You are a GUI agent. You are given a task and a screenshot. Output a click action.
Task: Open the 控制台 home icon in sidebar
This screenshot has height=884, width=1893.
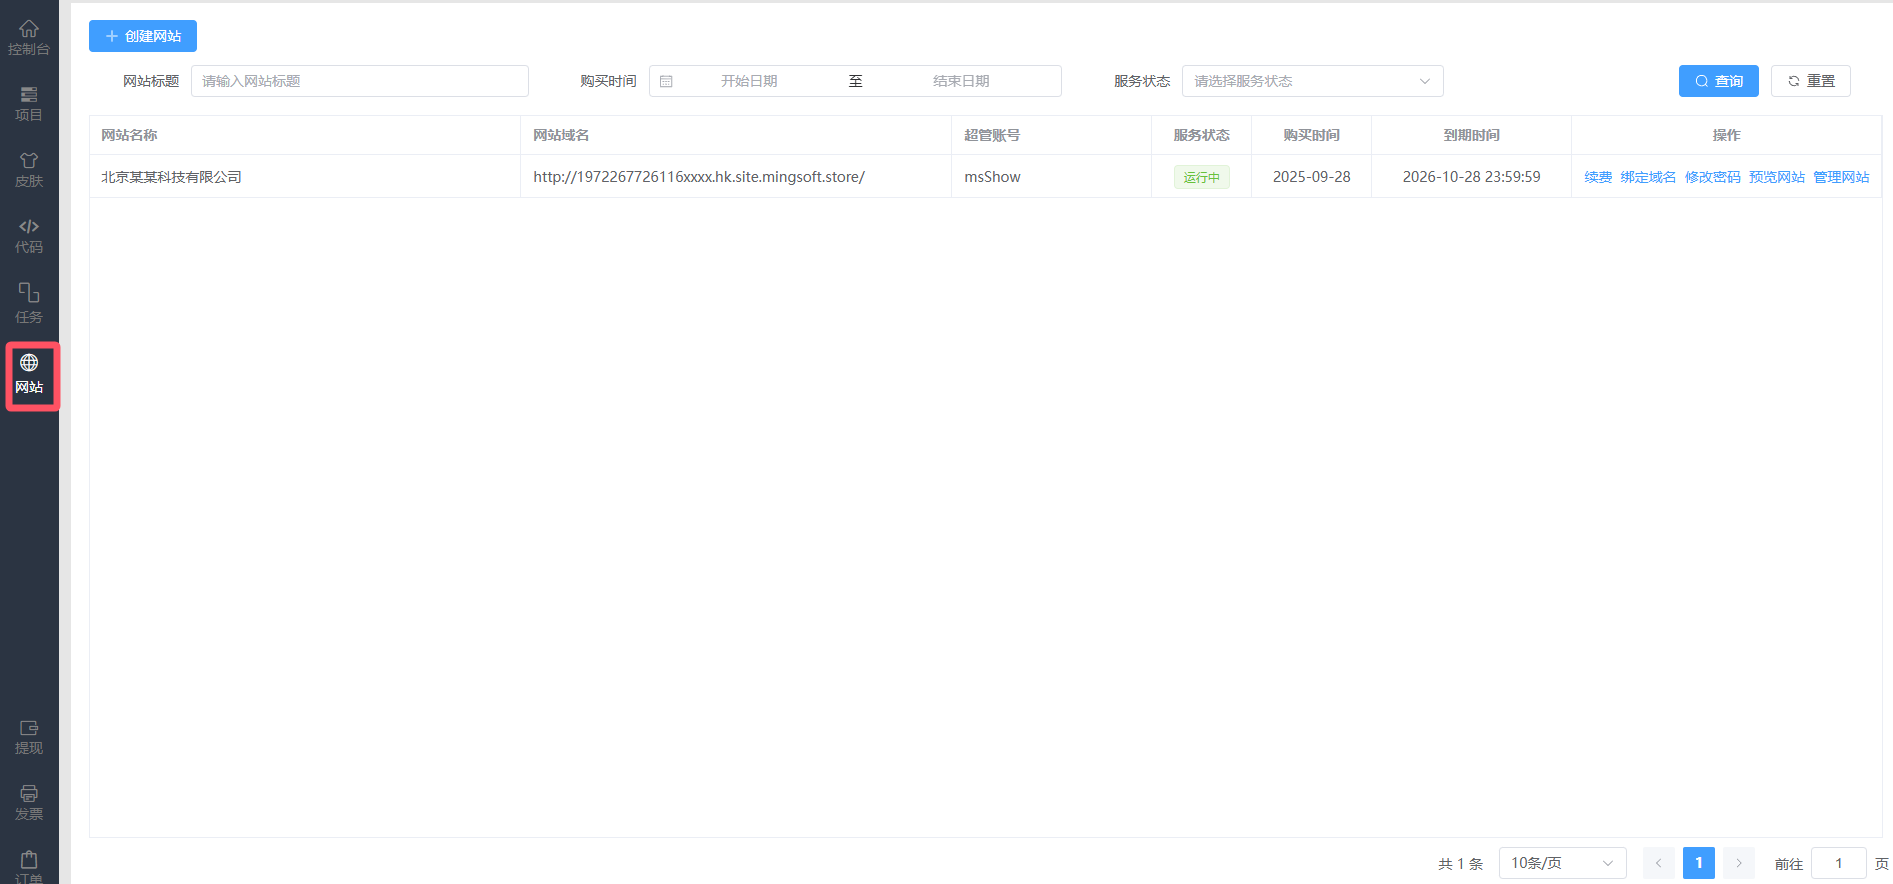point(29,37)
